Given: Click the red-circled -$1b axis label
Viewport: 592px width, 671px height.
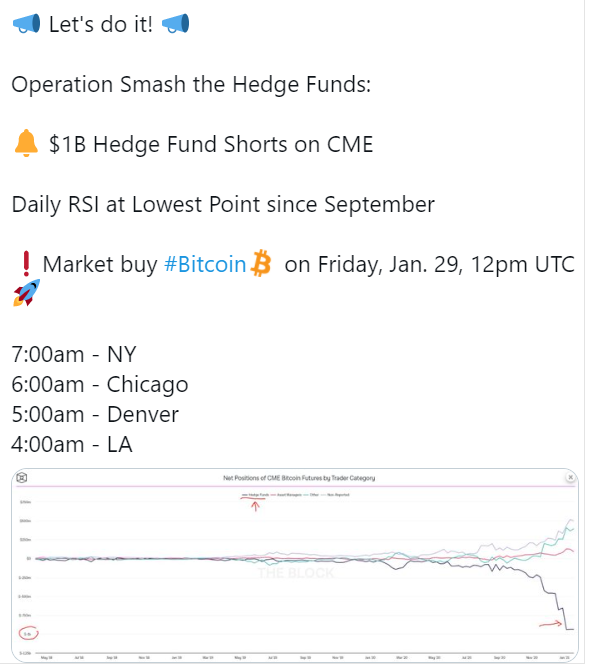Looking at the screenshot, I should (x=28, y=633).
